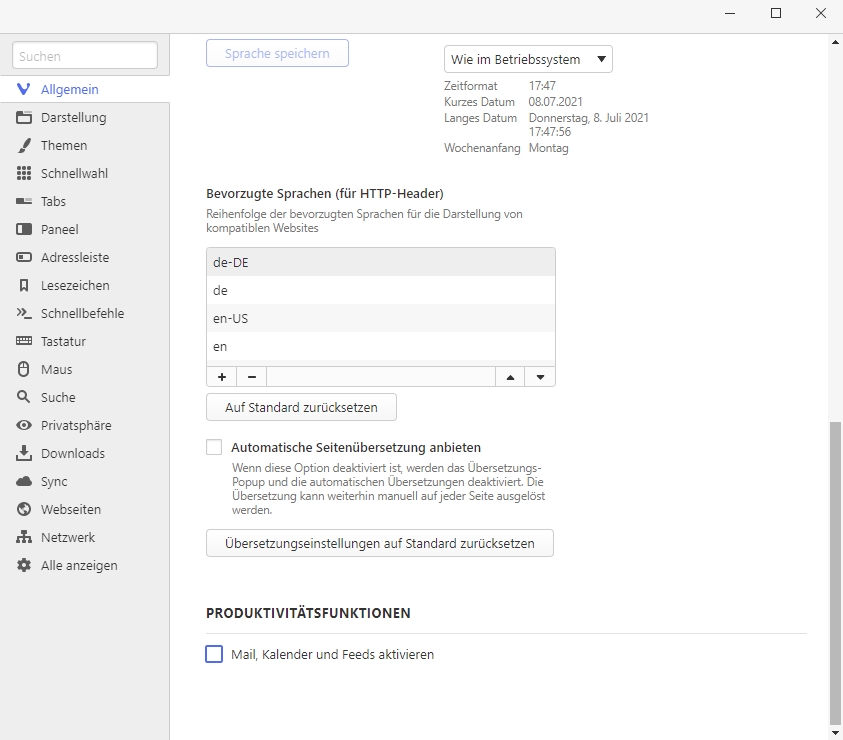The image size is (843, 740).
Task: Go to the Themen section
Action: [64, 145]
